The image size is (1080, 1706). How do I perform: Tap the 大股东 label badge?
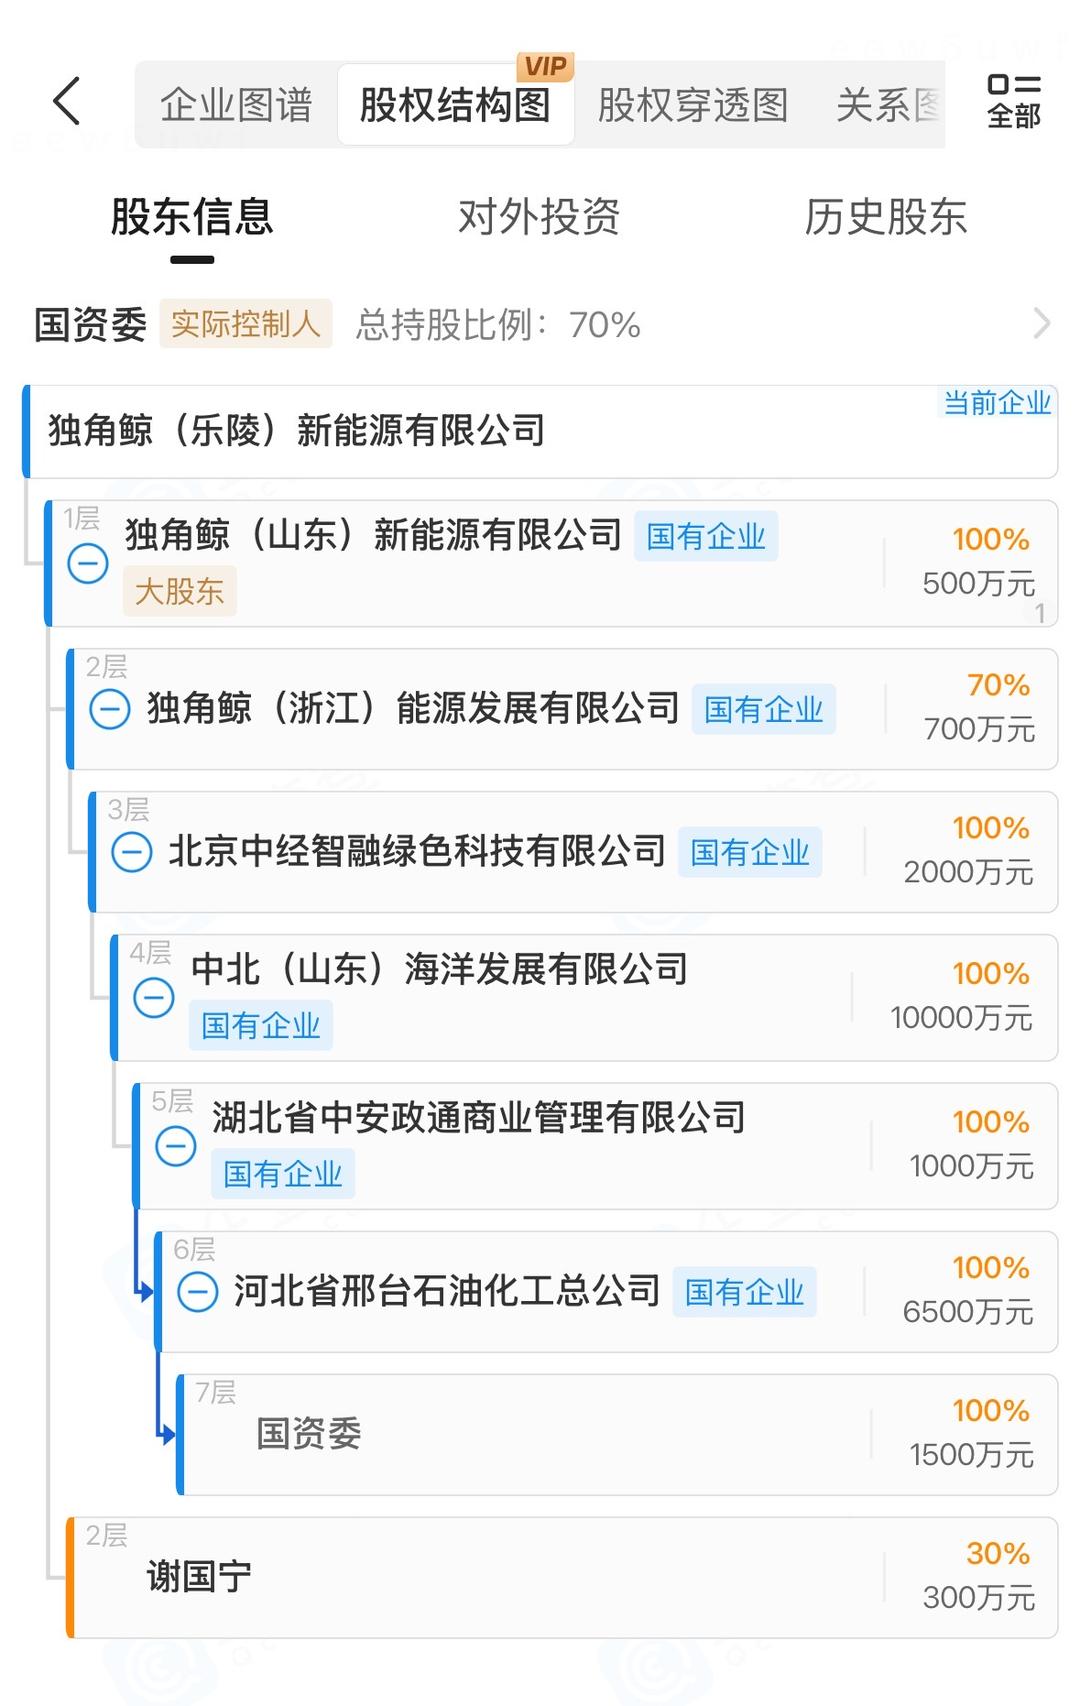point(179,591)
